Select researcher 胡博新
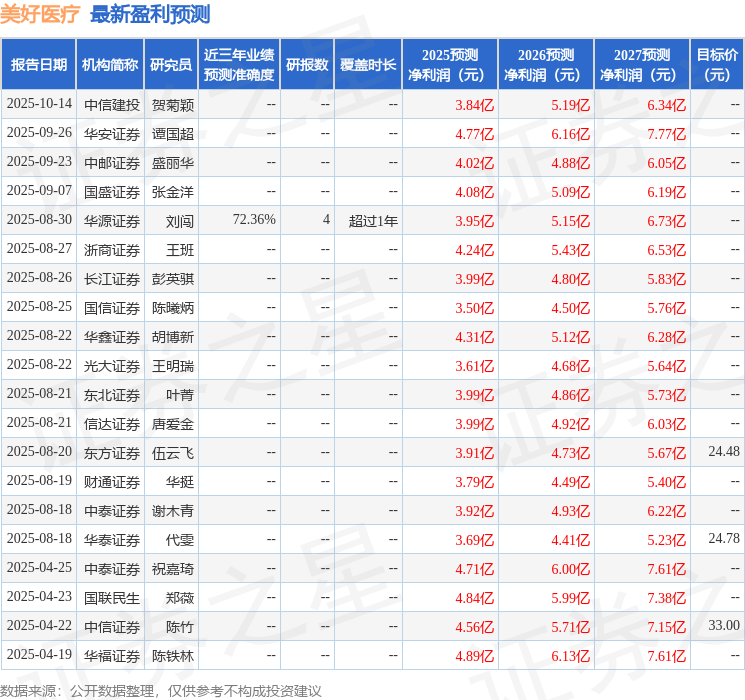 tap(173, 337)
